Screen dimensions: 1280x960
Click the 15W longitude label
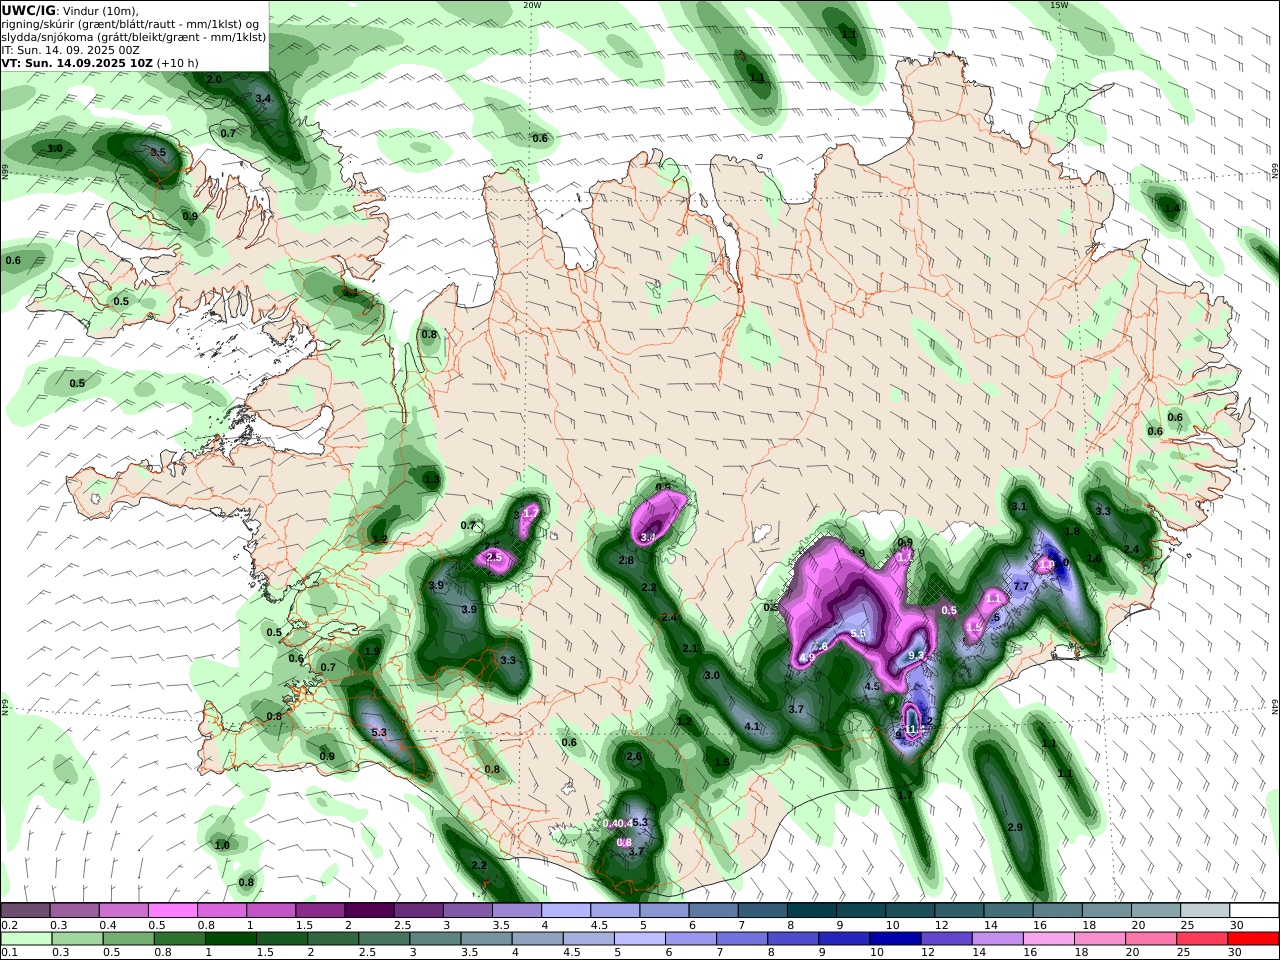tap(1058, 5)
